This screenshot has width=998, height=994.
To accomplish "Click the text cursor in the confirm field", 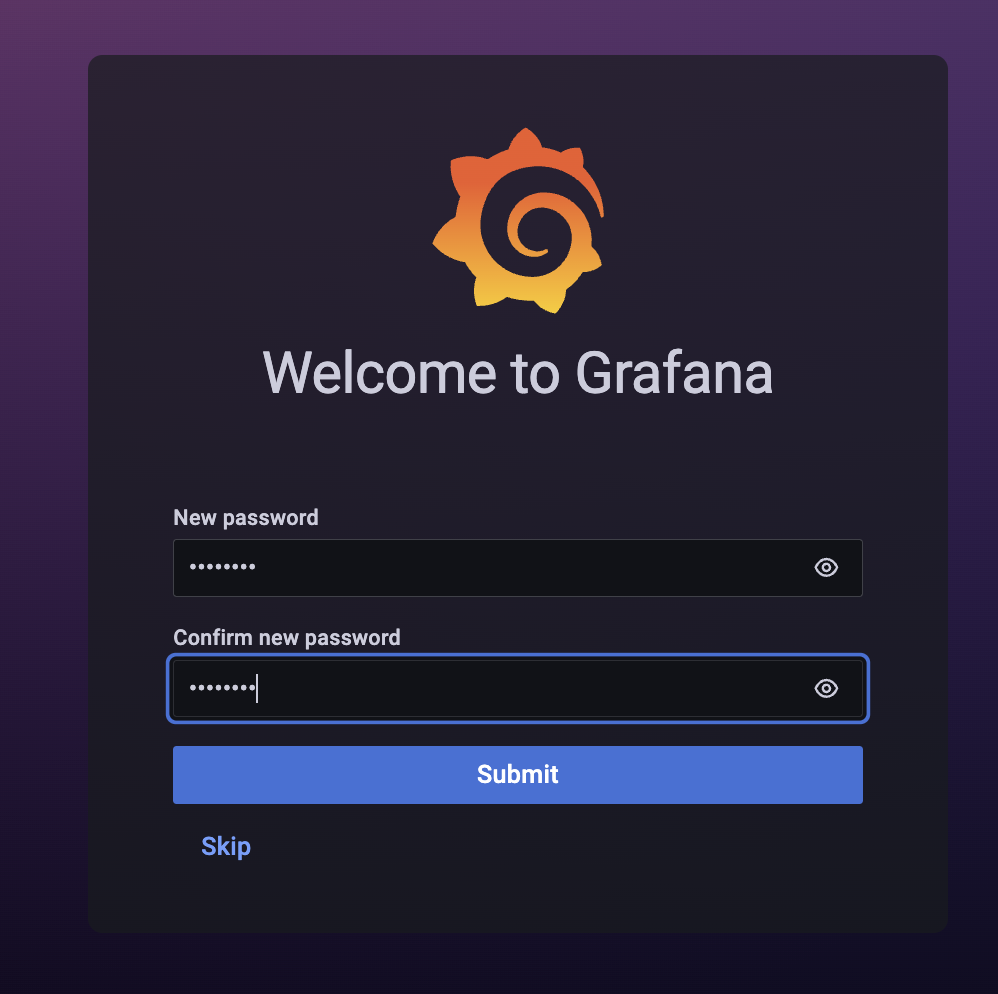I will tap(257, 688).
